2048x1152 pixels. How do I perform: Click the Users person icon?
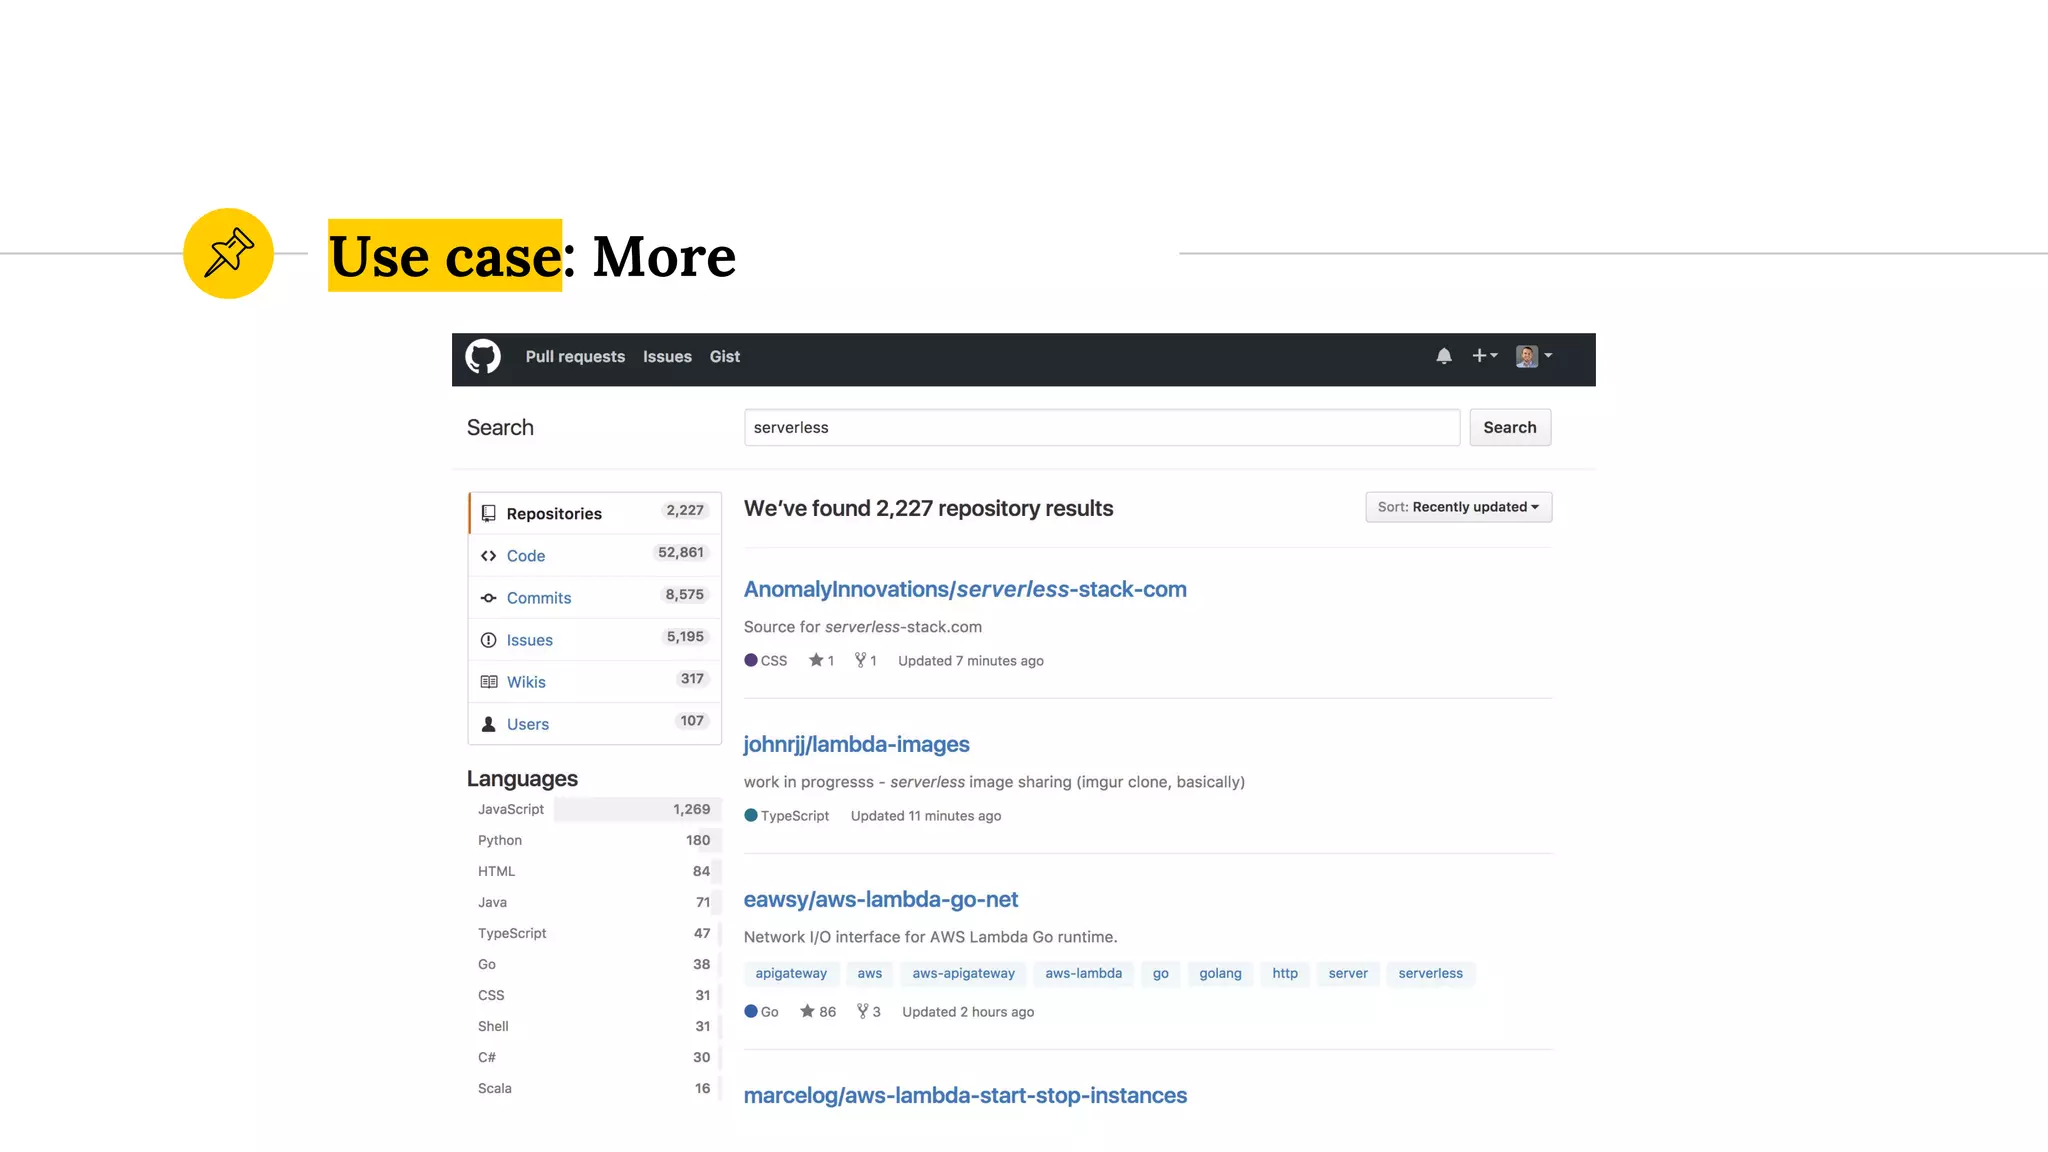(x=488, y=724)
